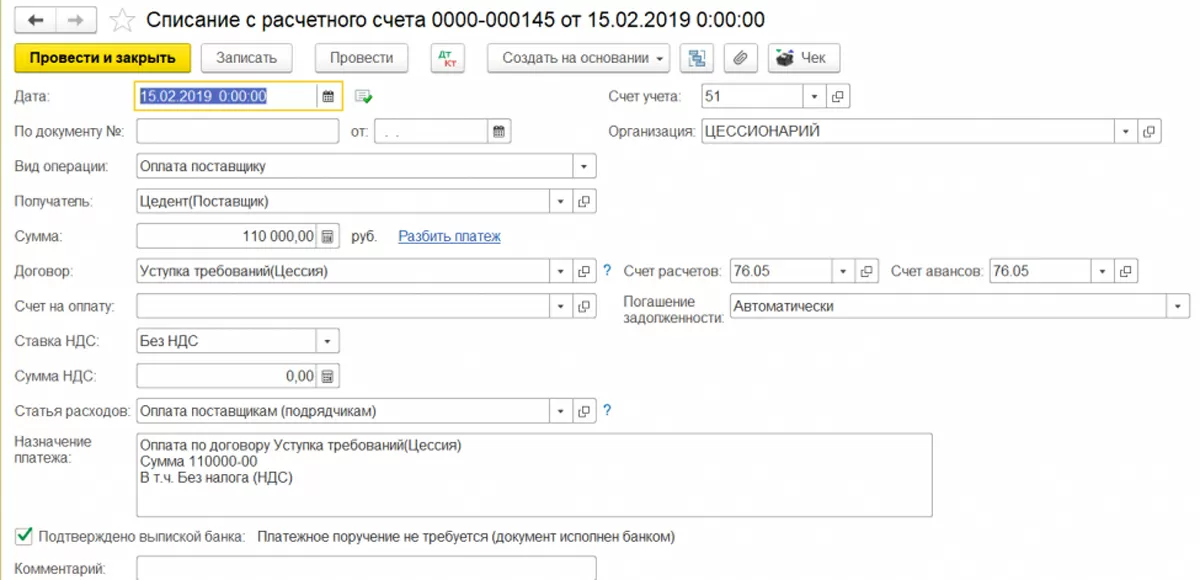
Task: Open calculator for the Сумма НДС field
Action: [x=327, y=376]
